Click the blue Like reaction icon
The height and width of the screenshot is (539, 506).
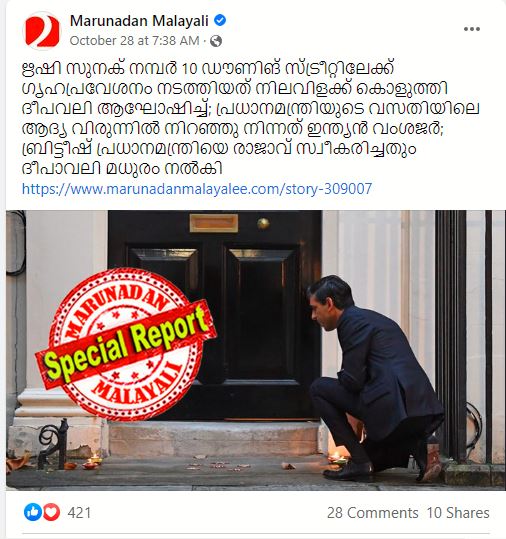pyautogui.click(x=33, y=512)
